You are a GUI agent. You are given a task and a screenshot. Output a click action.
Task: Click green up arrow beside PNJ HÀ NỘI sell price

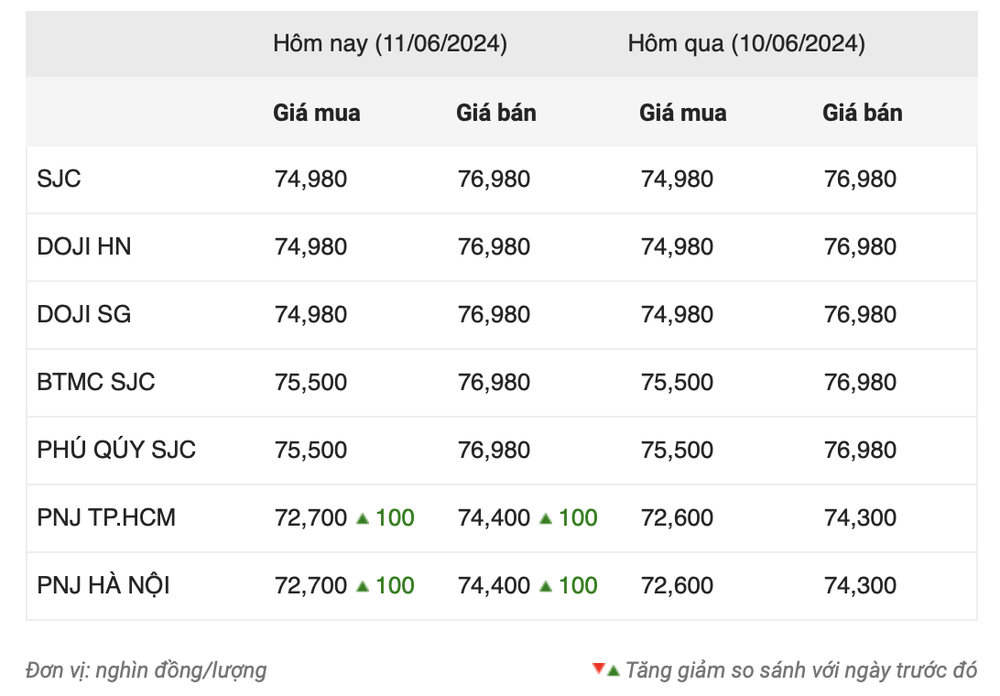coord(545,586)
